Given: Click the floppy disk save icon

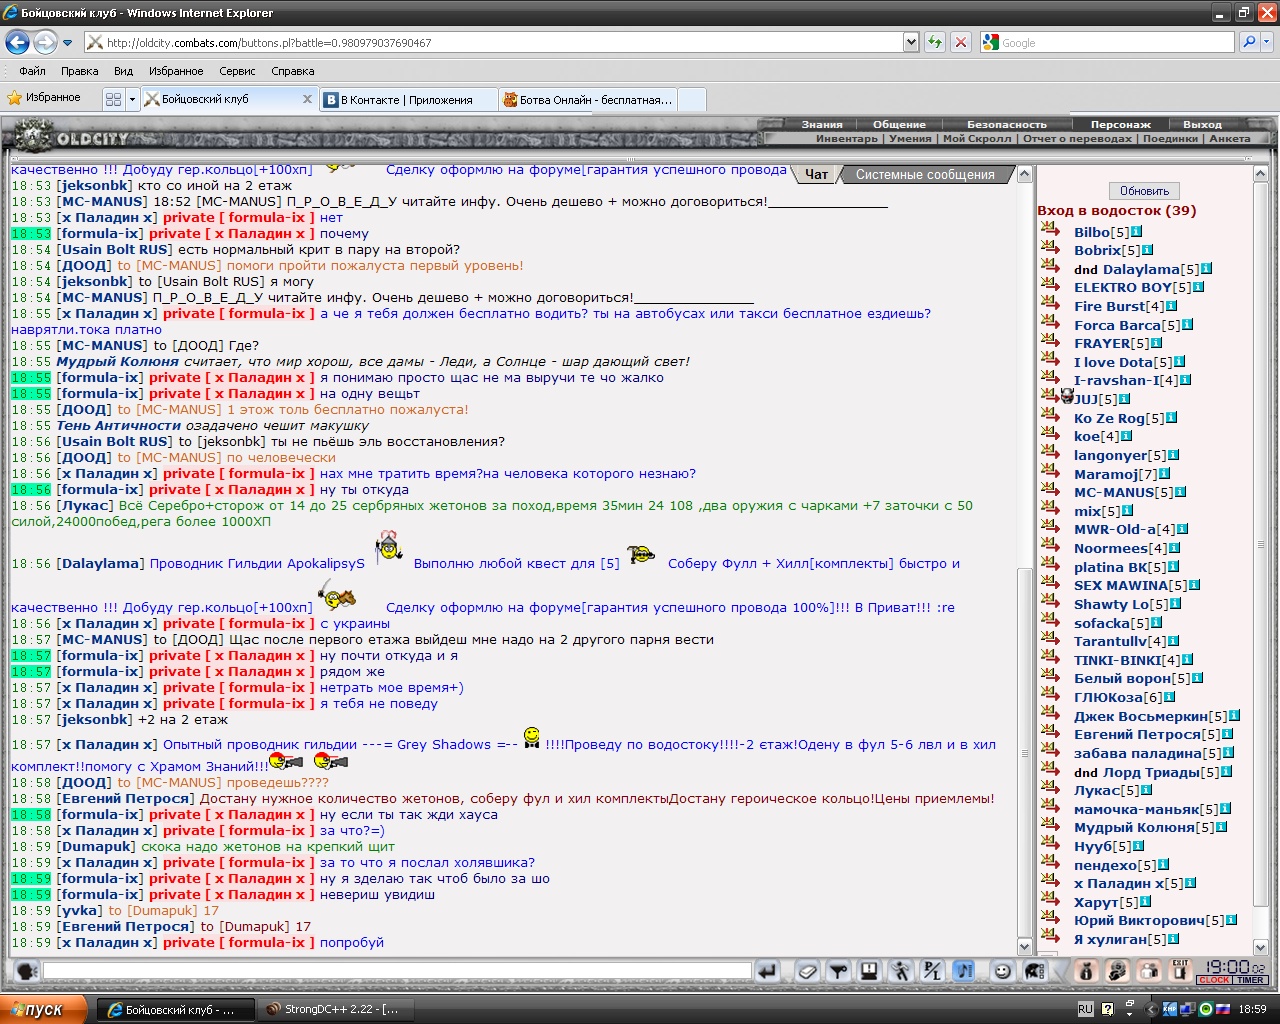Looking at the screenshot, I should (870, 971).
